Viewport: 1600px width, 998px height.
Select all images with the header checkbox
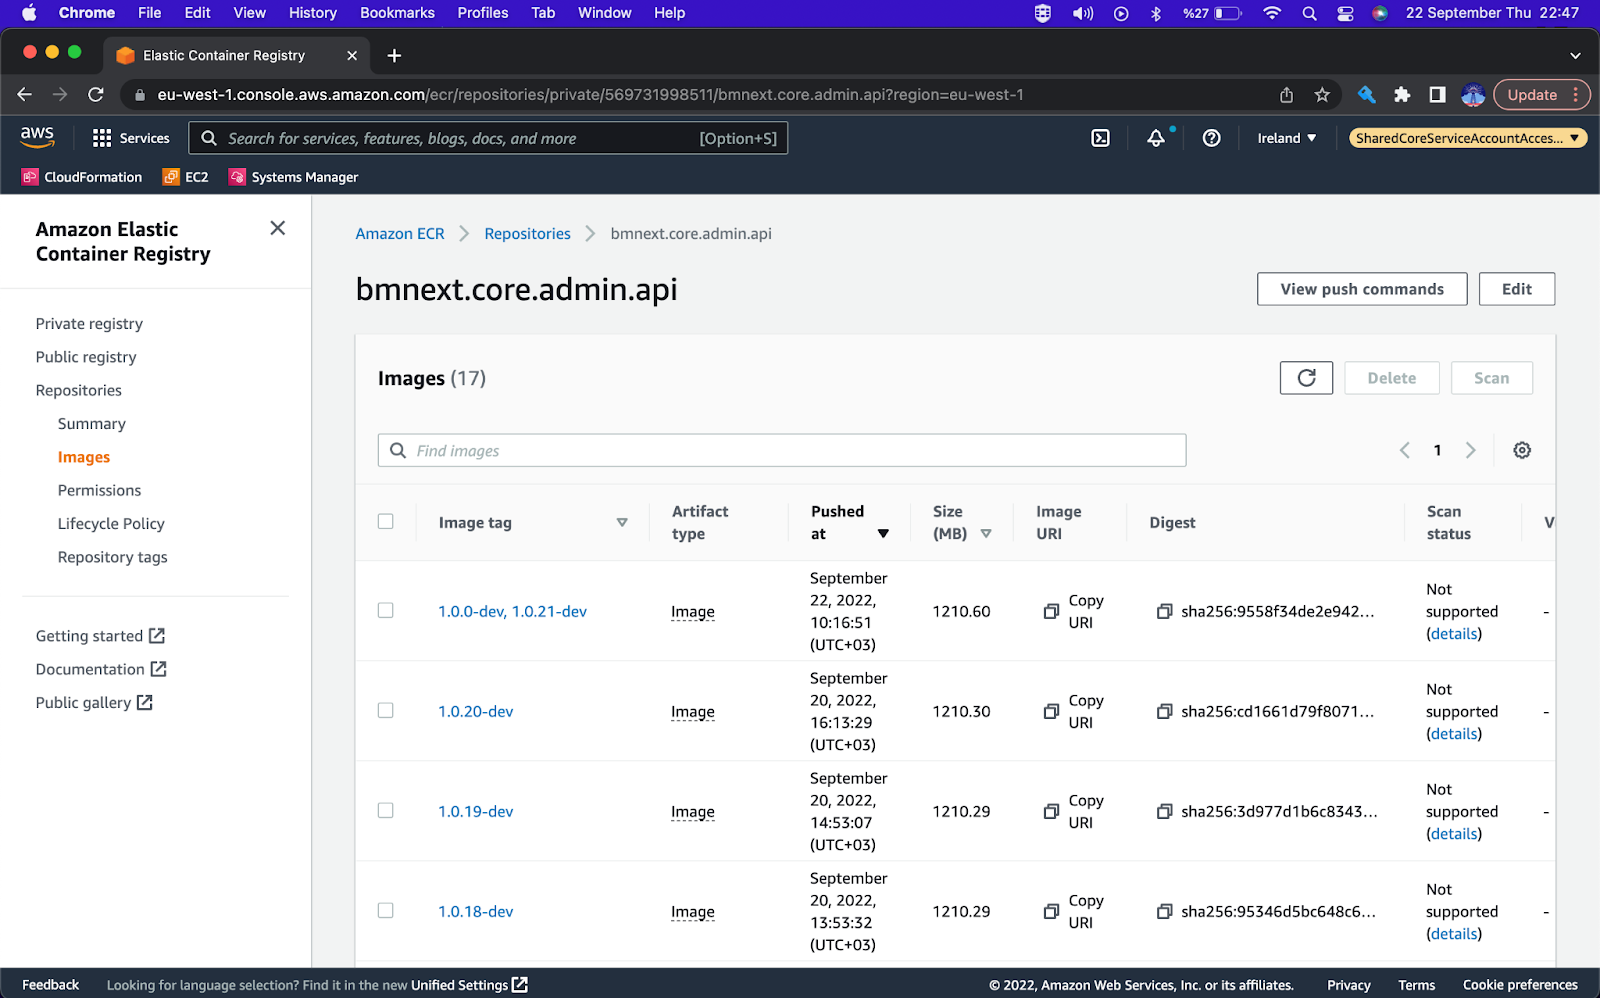click(386, 521)
